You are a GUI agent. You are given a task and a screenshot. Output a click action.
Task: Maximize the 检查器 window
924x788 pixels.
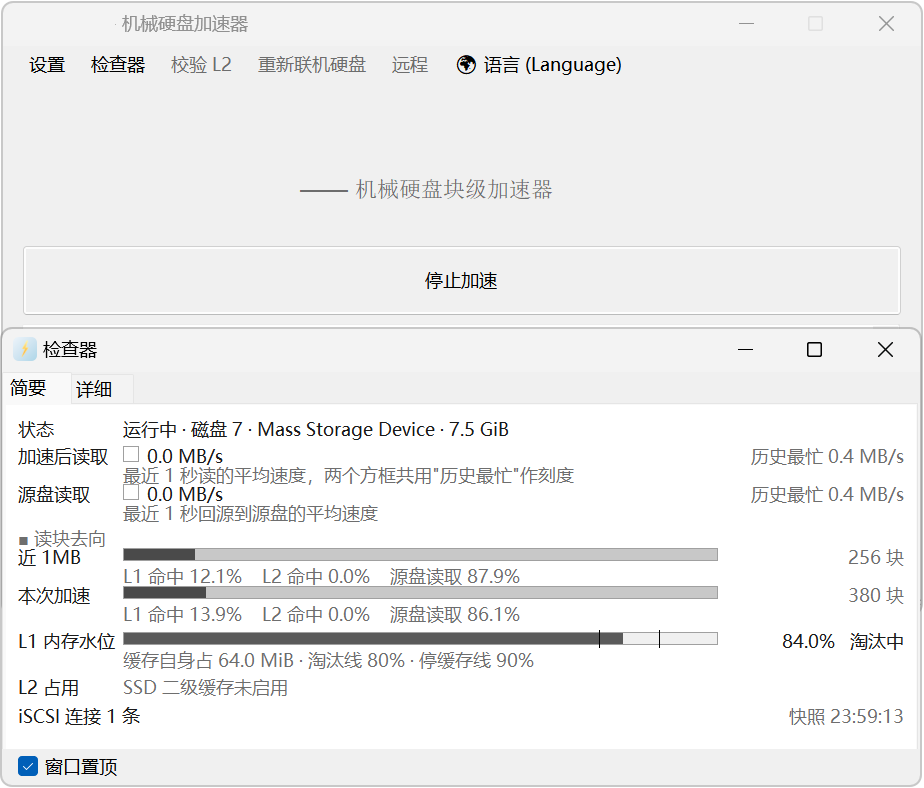tap(814, 350)
